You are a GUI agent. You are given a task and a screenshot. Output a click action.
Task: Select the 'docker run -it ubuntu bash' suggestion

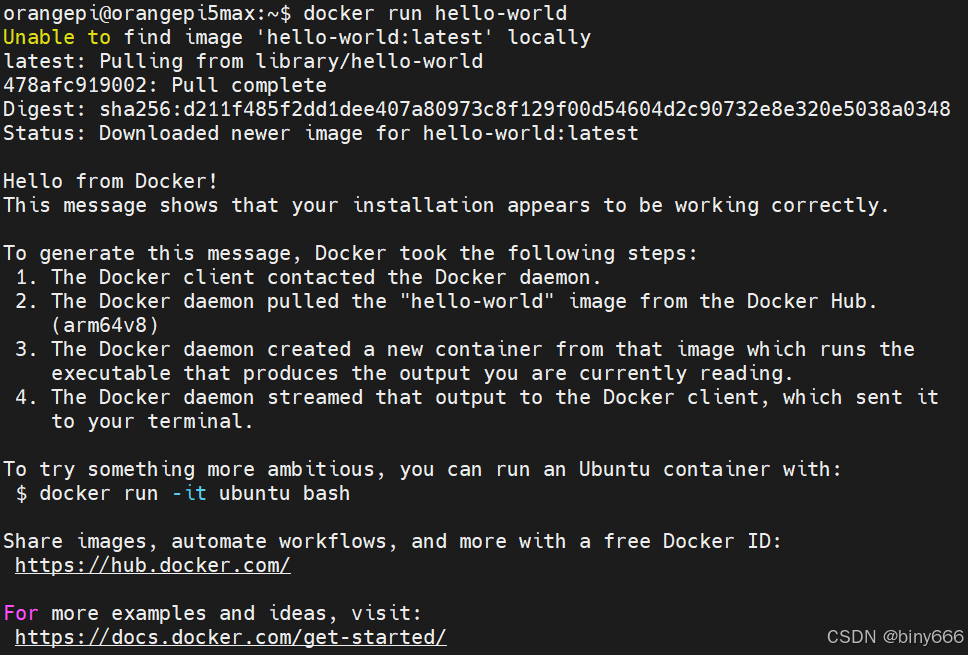tap(190, 493)
